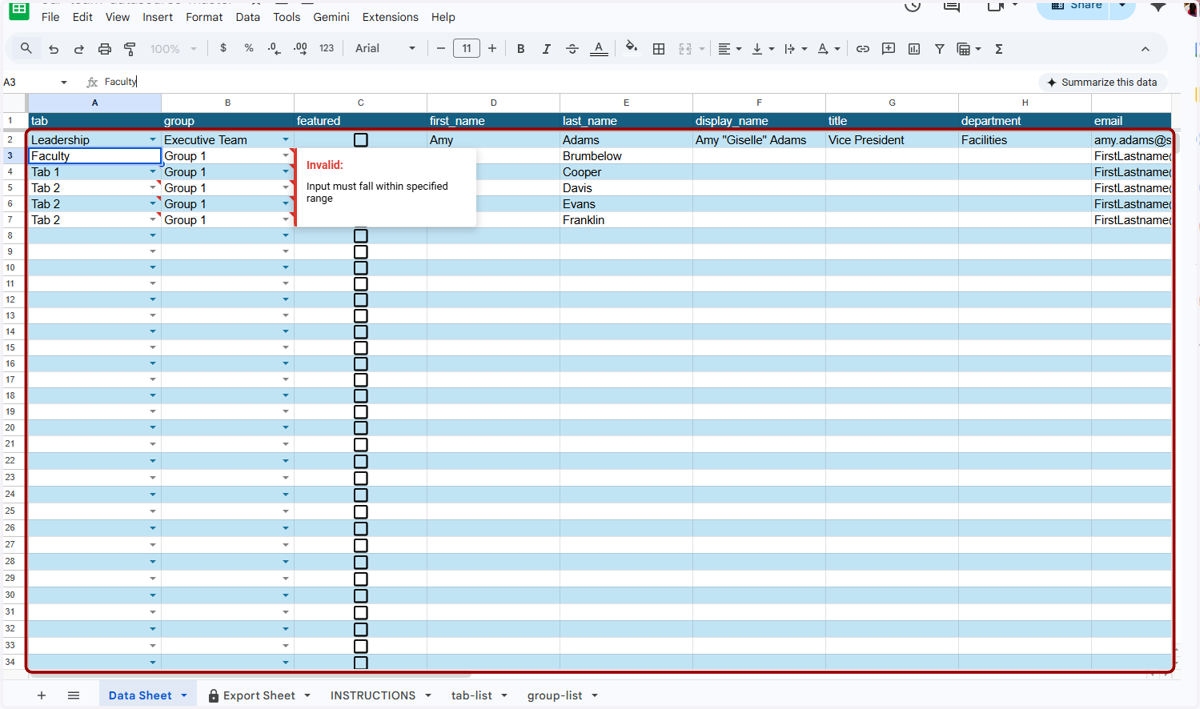Screen dimensions: 1200x709
Task: Click the search menus magnifier icon
Action: [26, 48]
